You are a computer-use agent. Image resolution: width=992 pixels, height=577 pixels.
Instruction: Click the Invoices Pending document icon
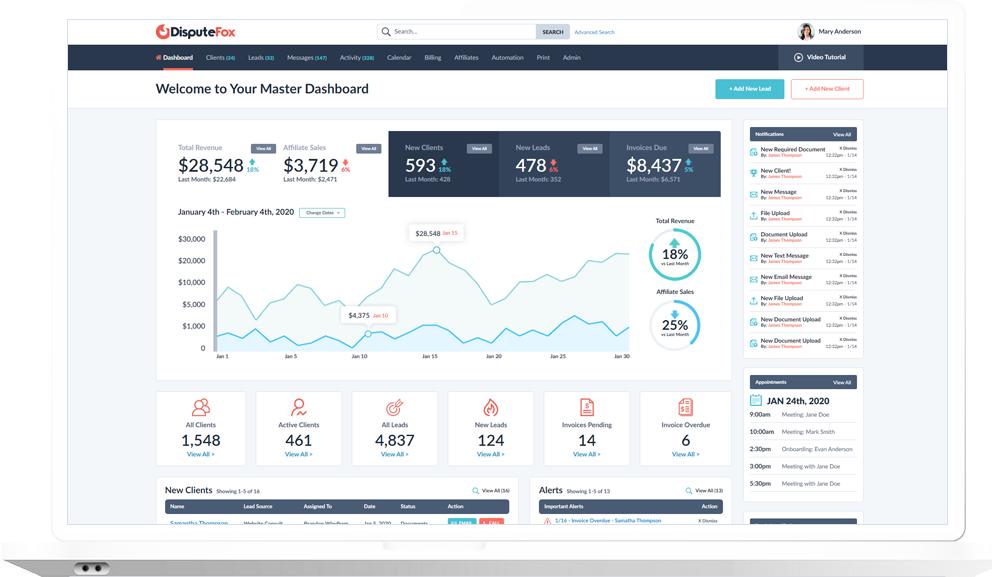pos(587,408)
